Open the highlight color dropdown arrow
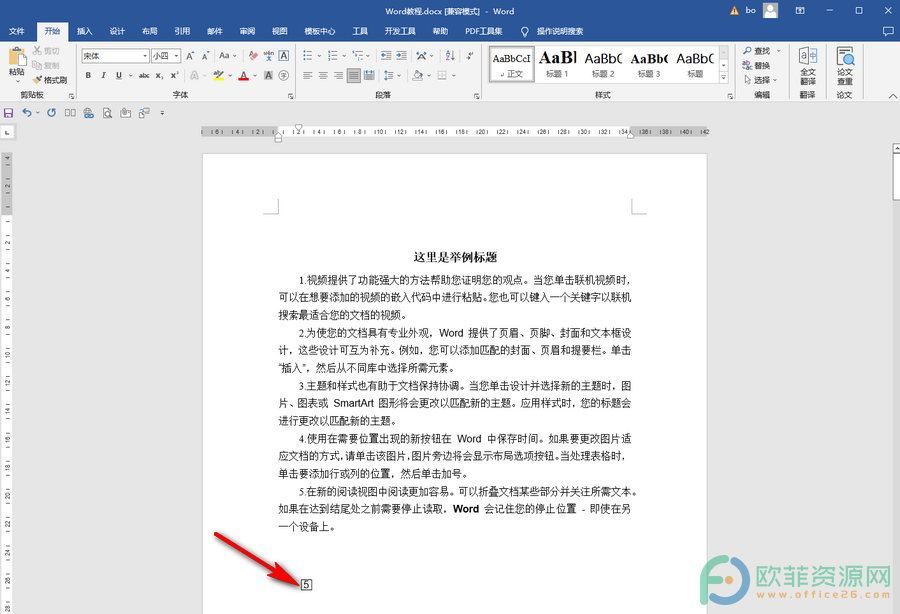 (230, 75)
